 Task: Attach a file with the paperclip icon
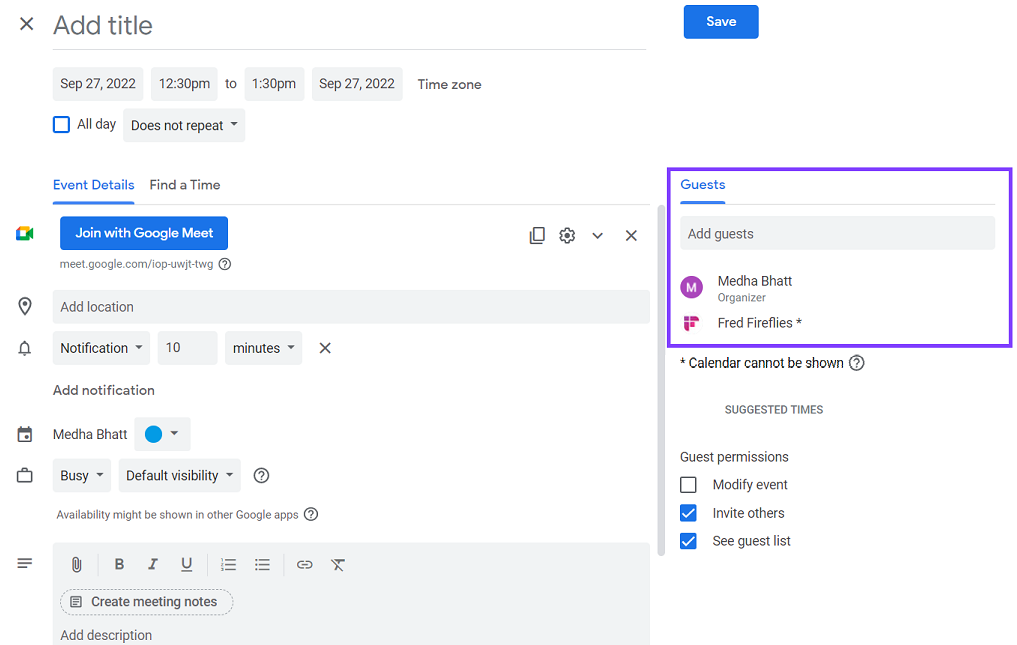coord(76,564)
